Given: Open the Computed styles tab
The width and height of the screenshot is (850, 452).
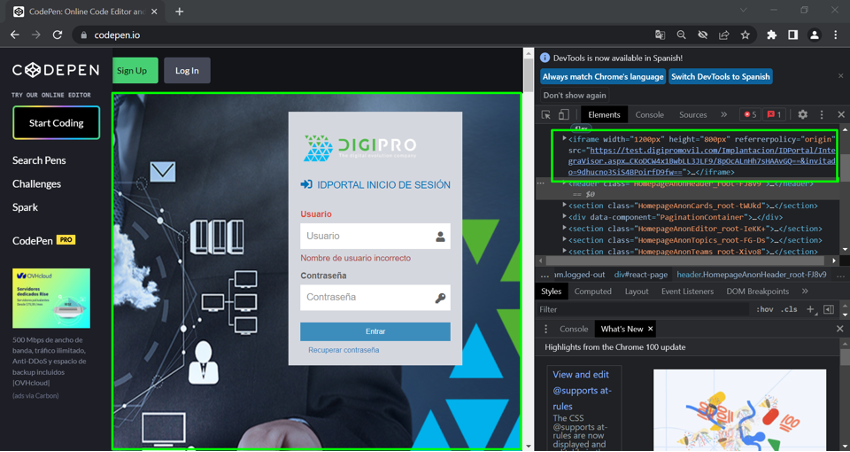Looking at the screenshot, I should [592, 291].
